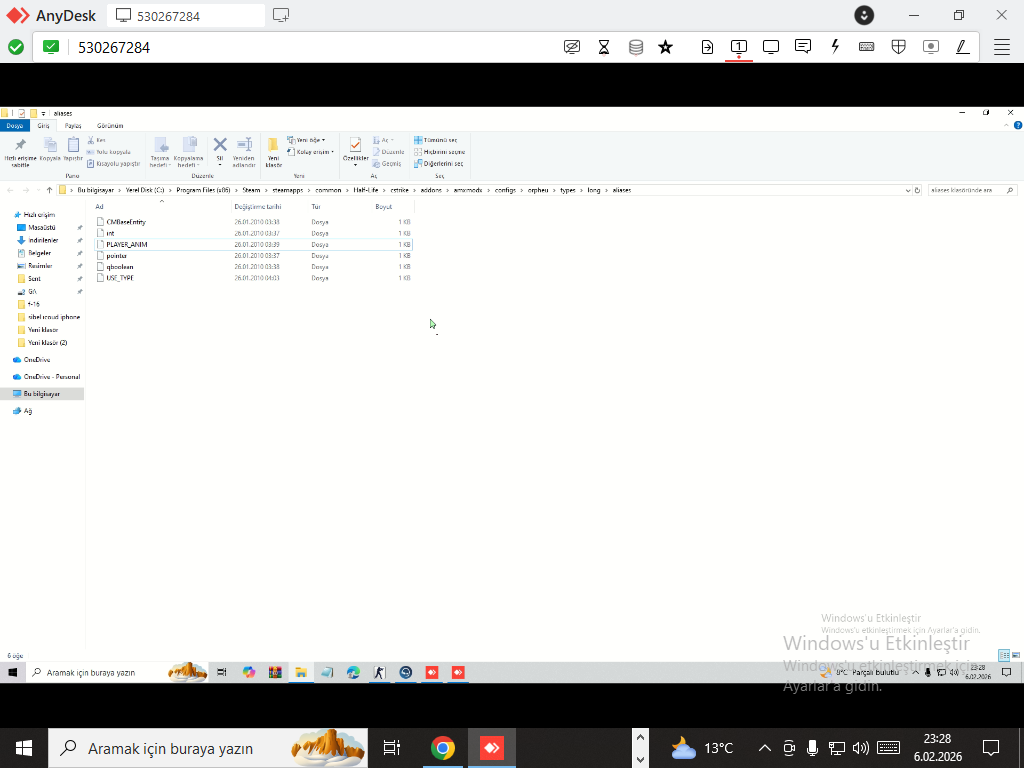Collapse the Explorer ribbon chevron

click(x=1006, y=125)
